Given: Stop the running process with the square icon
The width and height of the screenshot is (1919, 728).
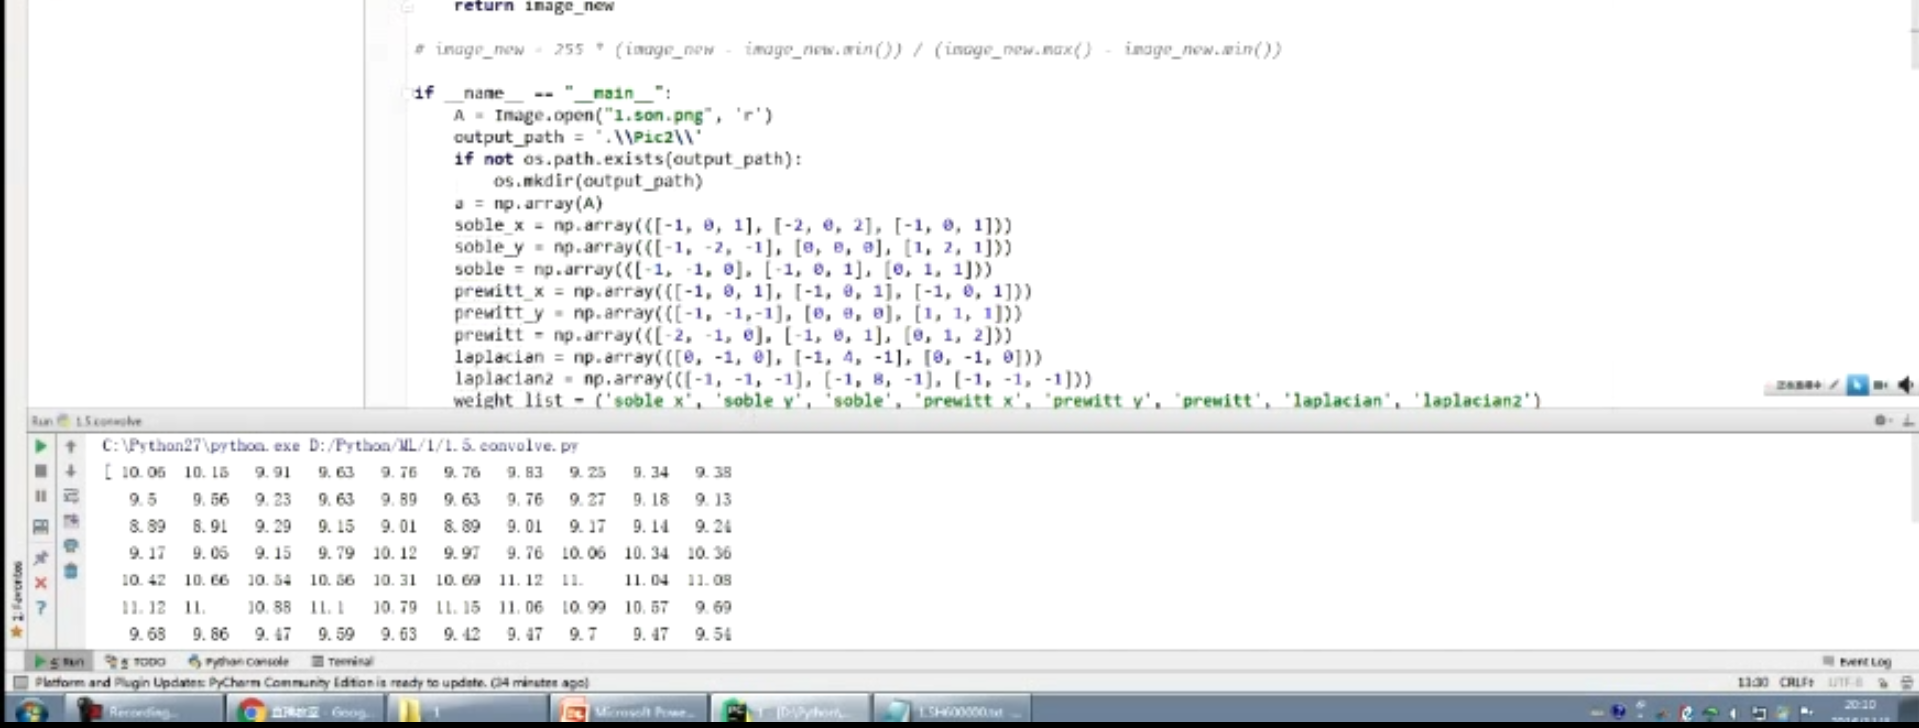Looking at the screenshot, I should (x=40, y=471).
